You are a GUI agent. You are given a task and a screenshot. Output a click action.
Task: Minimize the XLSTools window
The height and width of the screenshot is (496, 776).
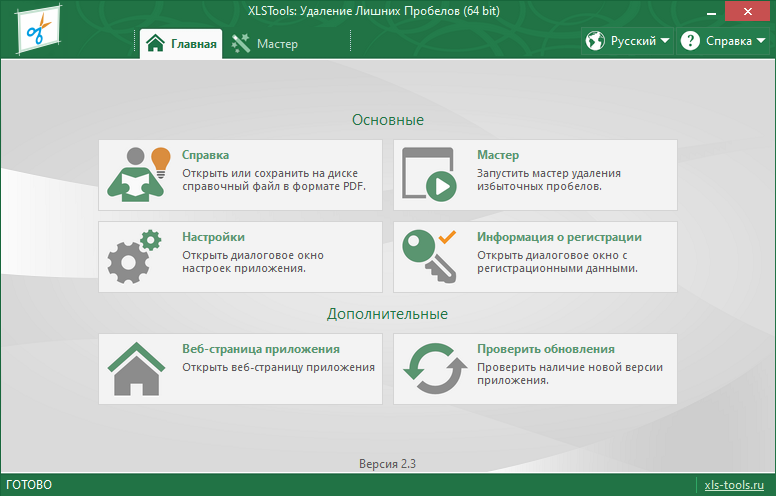click(712, 12)
